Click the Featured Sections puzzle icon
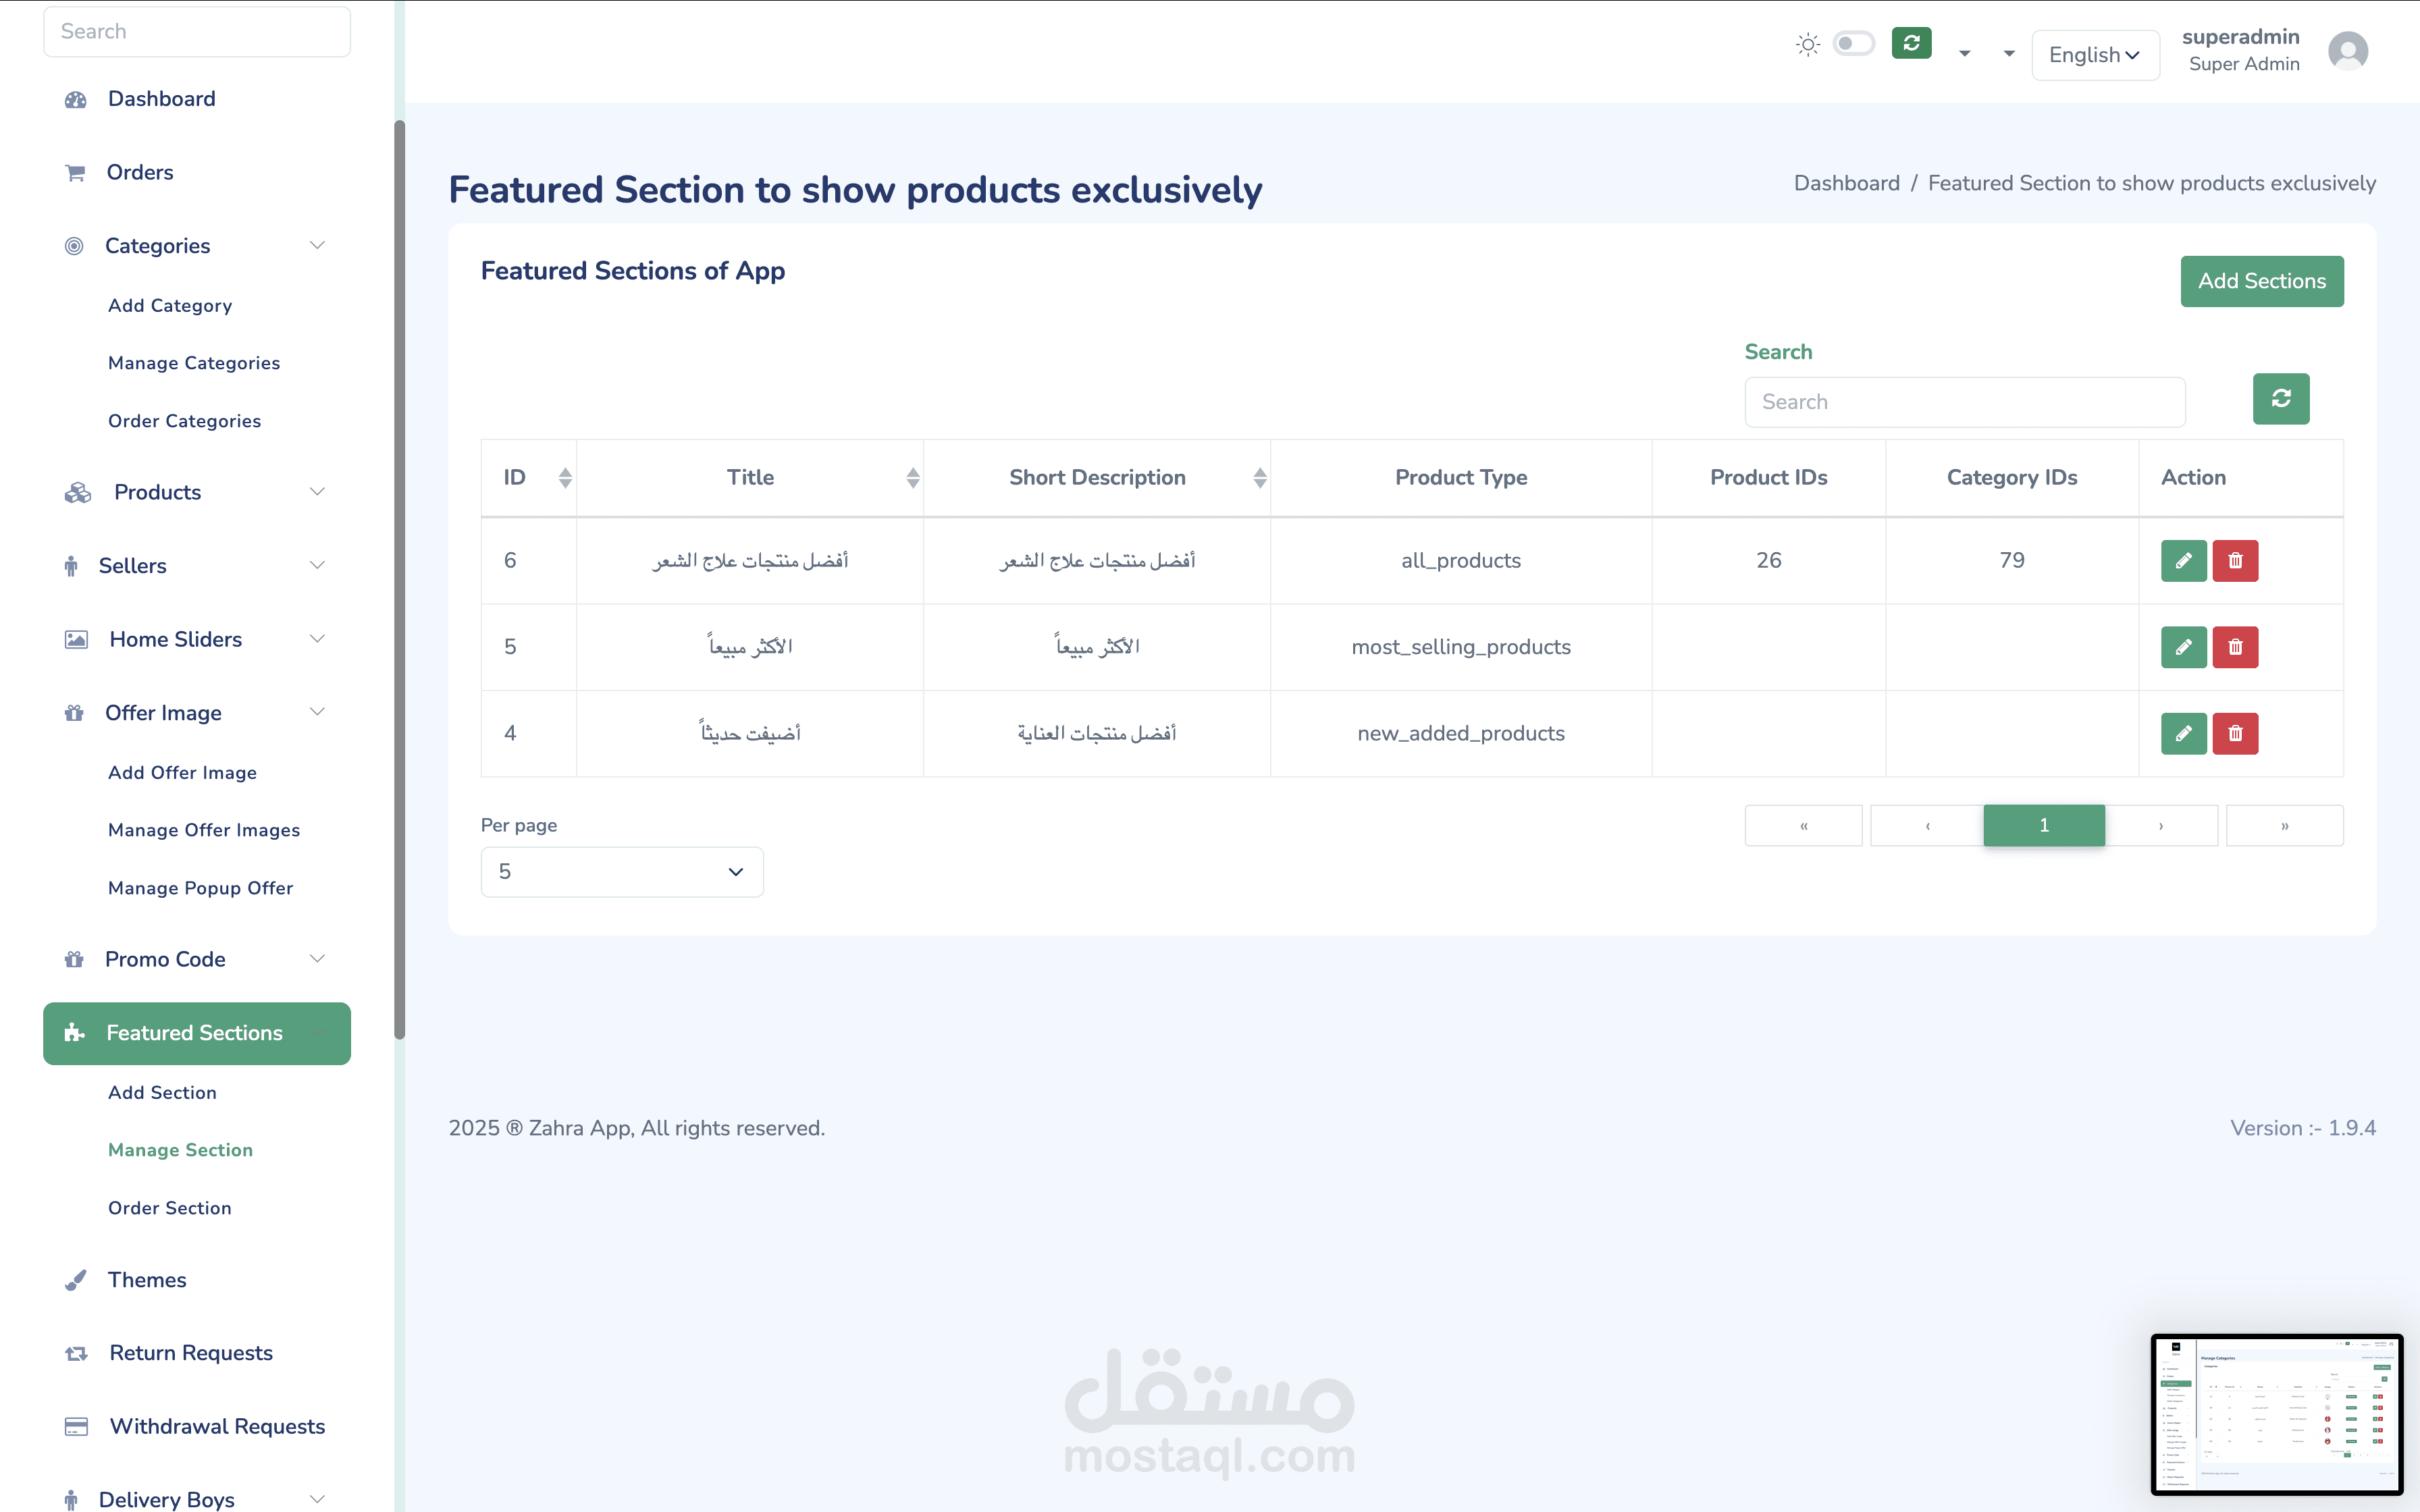 74,1033
